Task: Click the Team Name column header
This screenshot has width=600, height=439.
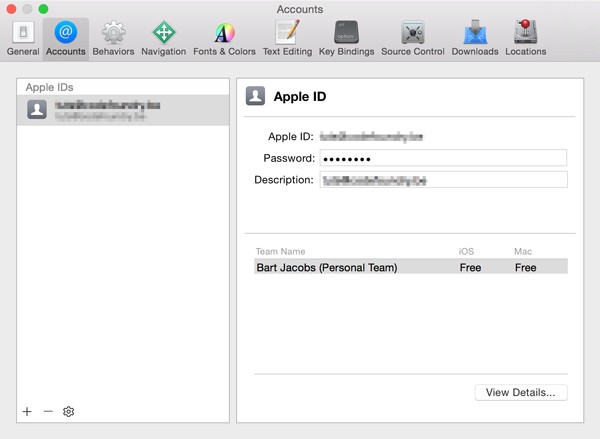Action: click(x=280, y=251)
